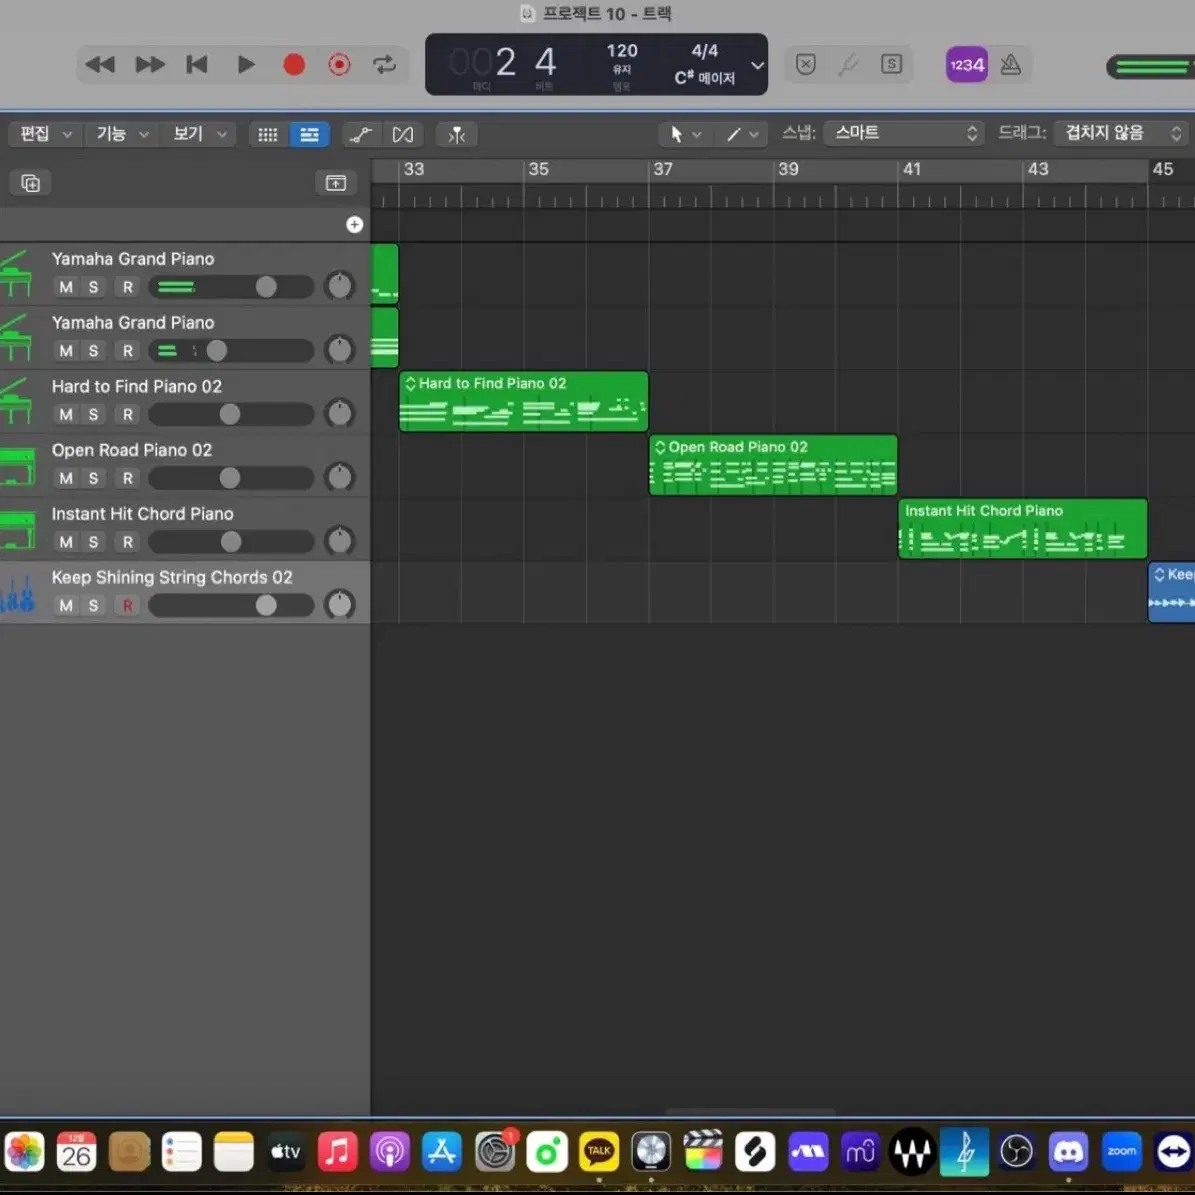Record-enable the Instant Hit Chord Piano track
This screenshot has height=1195, width=1195.
click(x=127, y=542)
